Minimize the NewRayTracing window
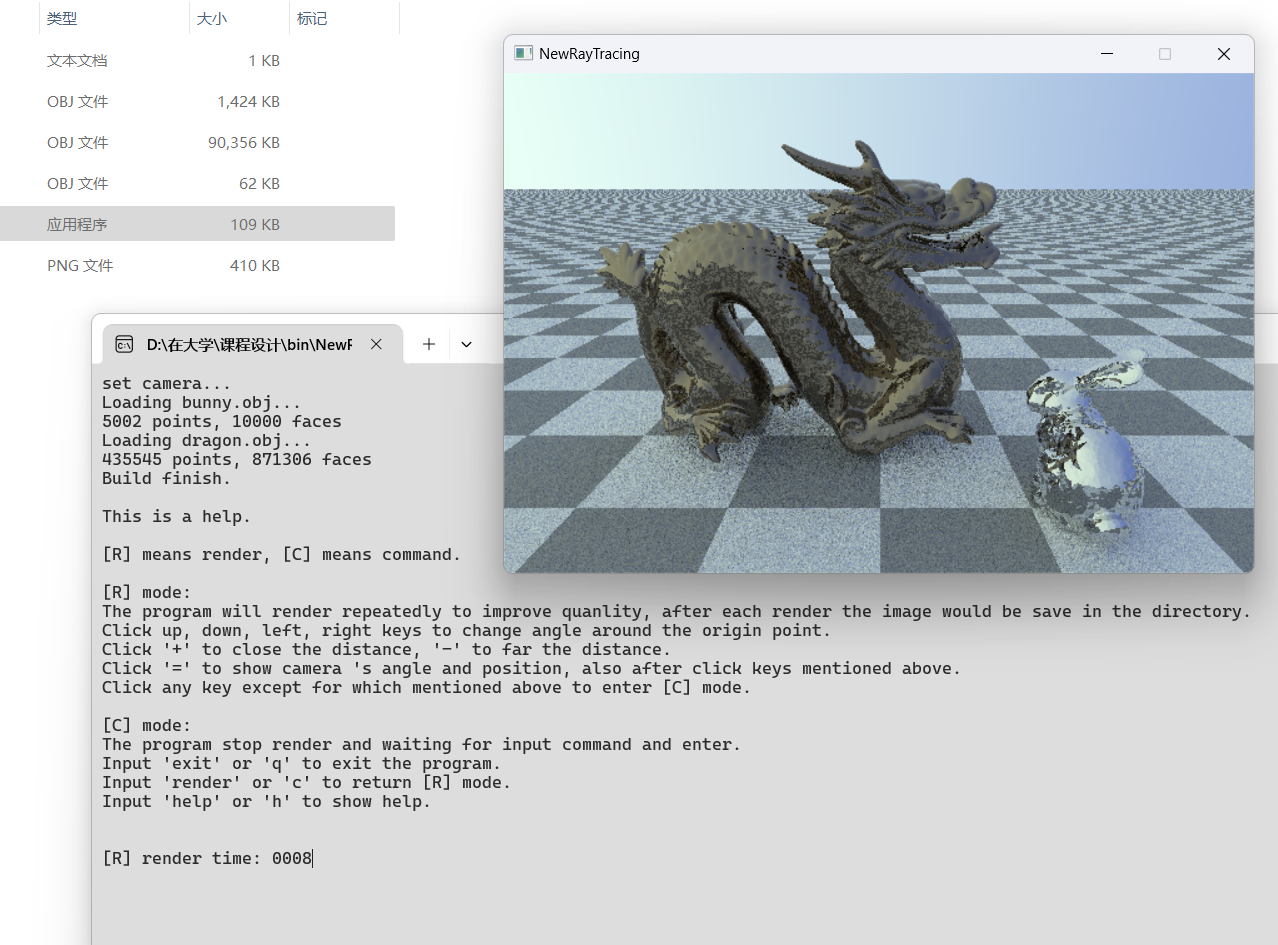Image resolution: width=1278 pixels, height=945 pixels. click(1107, 54)
